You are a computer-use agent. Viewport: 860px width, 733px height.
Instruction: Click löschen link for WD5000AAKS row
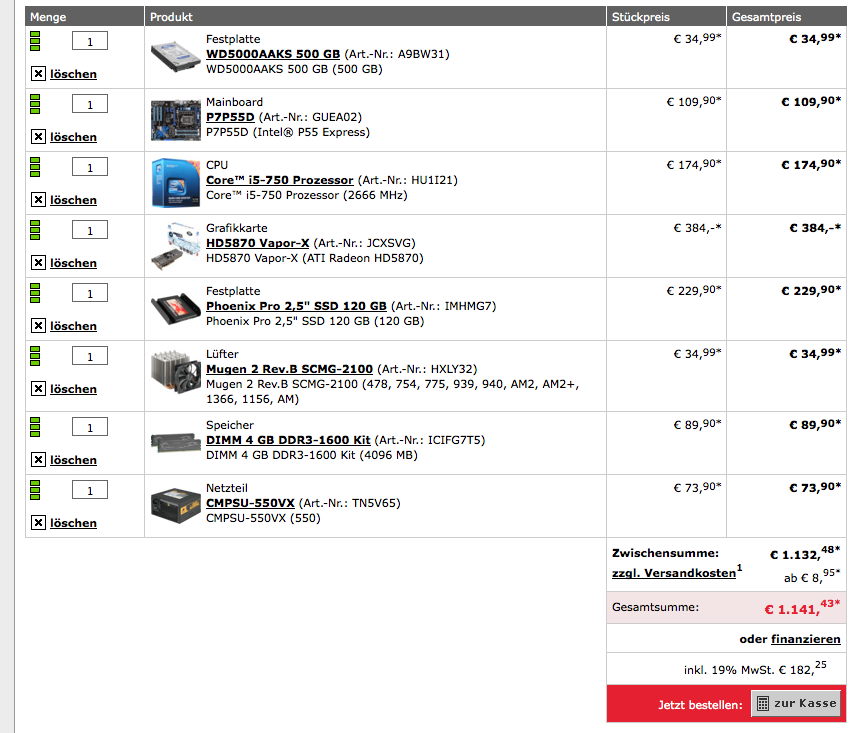73,74
